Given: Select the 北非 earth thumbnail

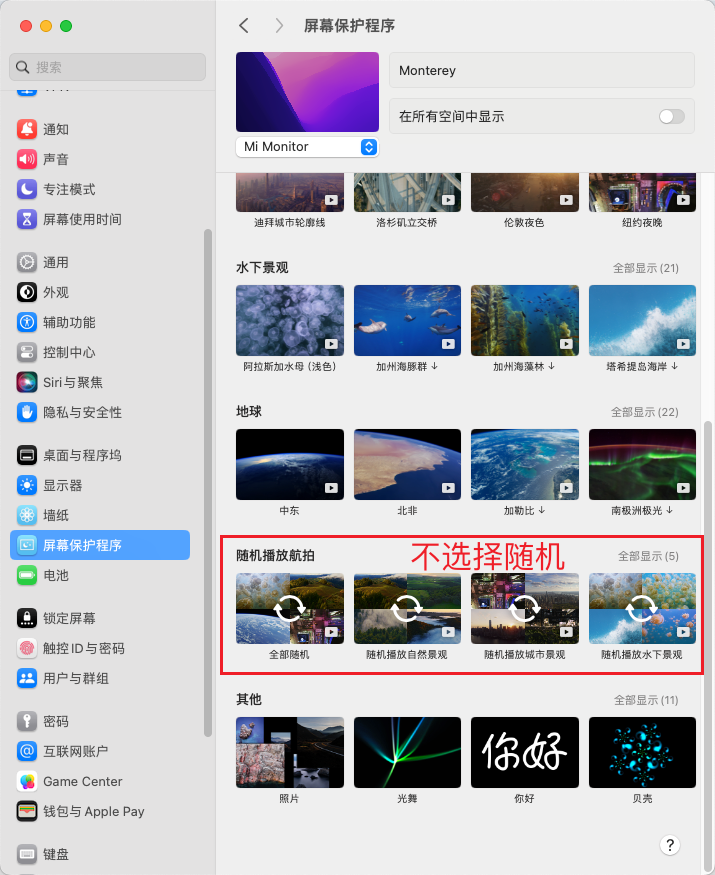Looking at the screenshot, I should point(407,464).
